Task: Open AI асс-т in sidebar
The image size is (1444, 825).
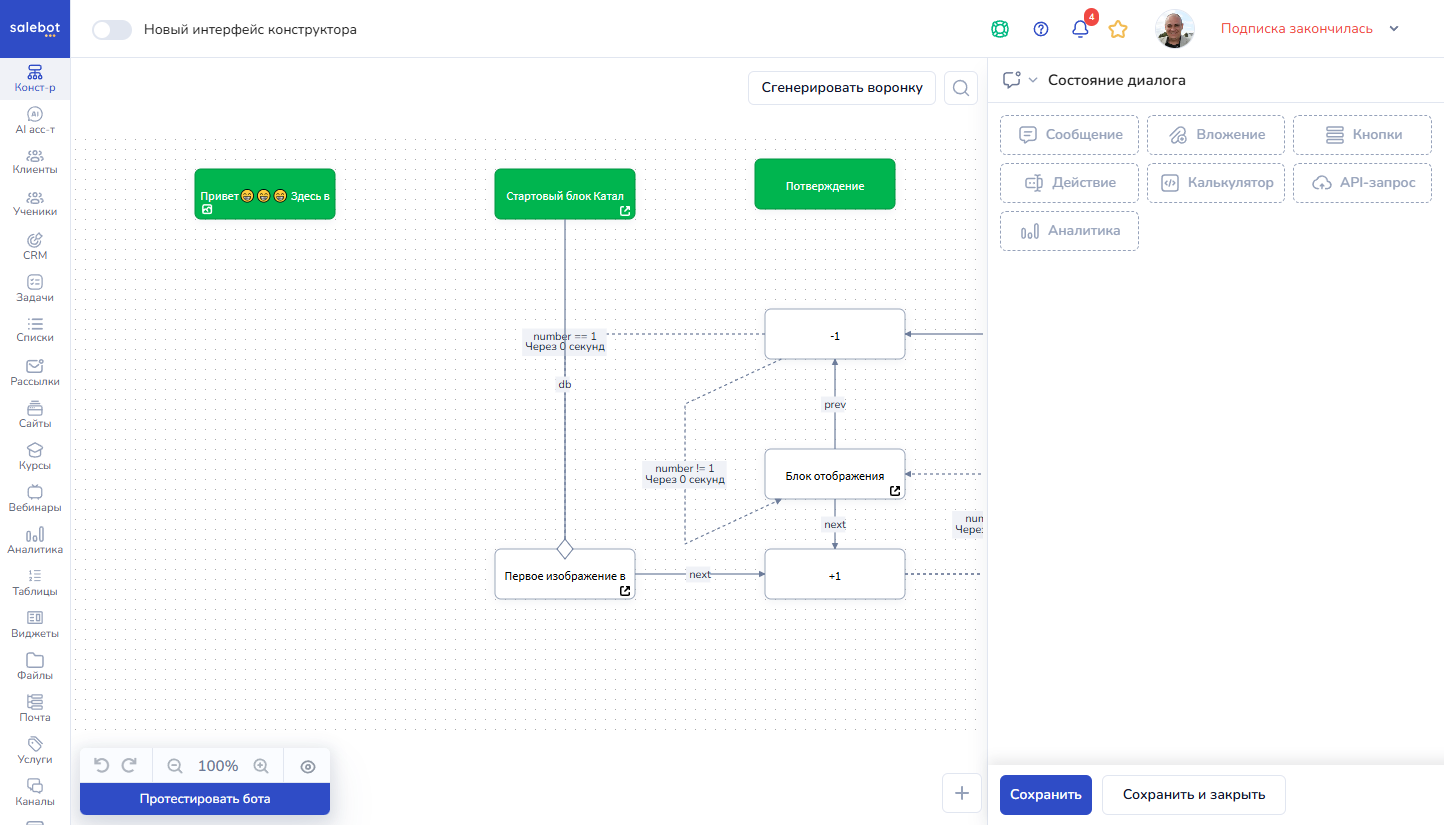Action: 35,121
